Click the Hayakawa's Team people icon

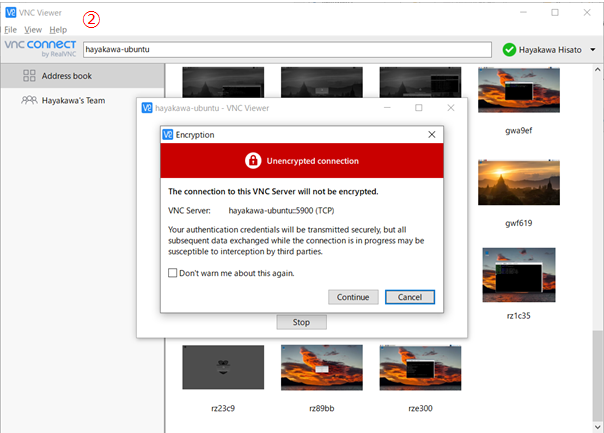[x=30, y=100]
